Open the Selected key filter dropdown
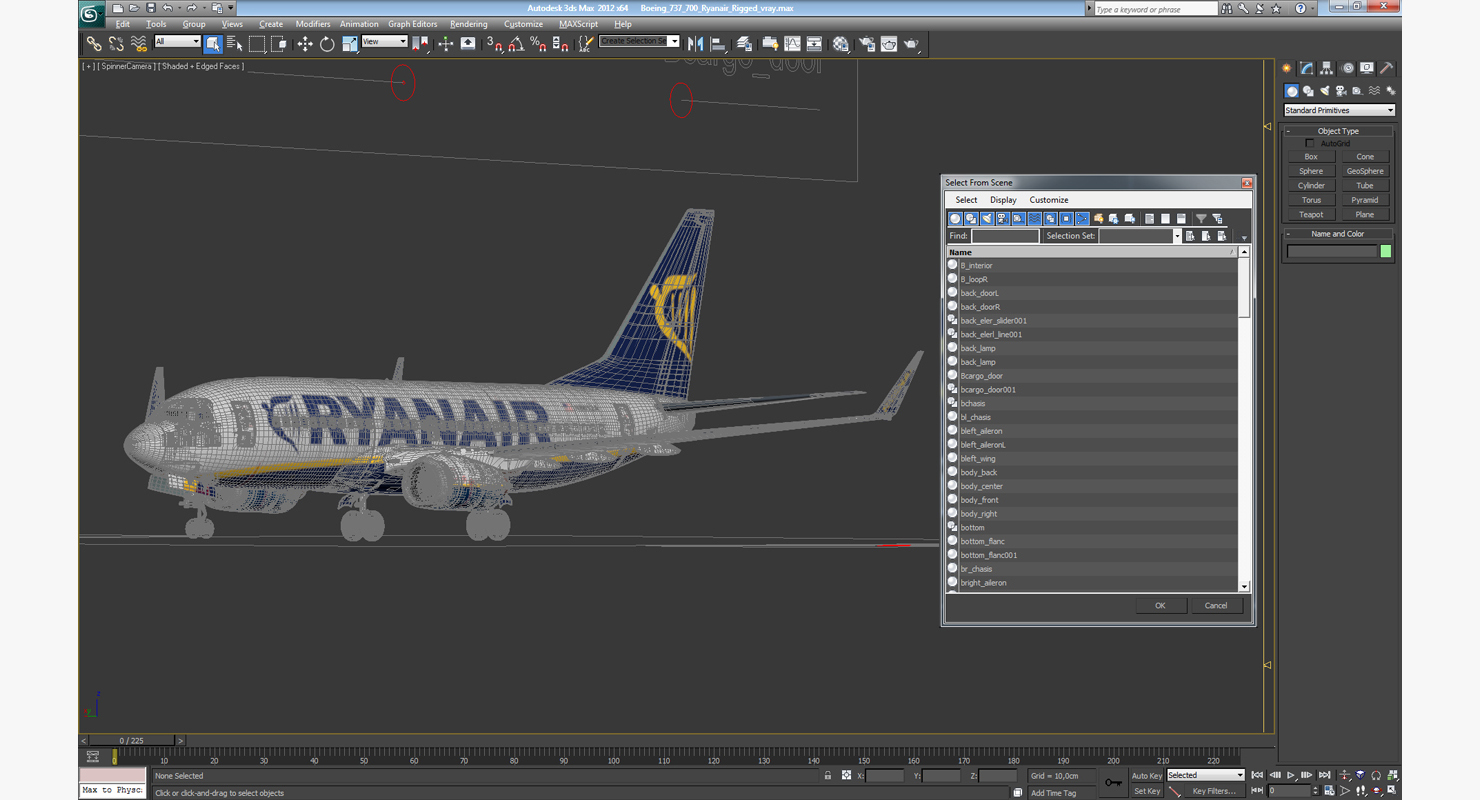The height and width of the screenshot is (800, 1480). click(x=1206, y=775)
